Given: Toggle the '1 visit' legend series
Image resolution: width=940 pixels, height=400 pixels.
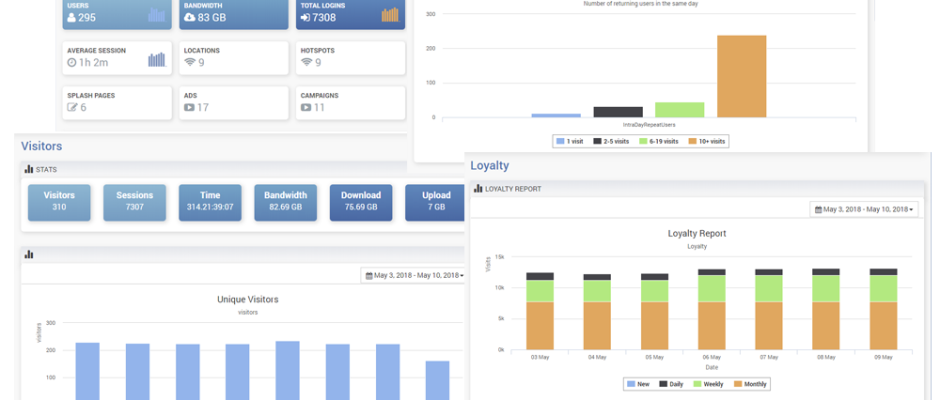Looking at the screenshot, I should (x=570, y=142).
